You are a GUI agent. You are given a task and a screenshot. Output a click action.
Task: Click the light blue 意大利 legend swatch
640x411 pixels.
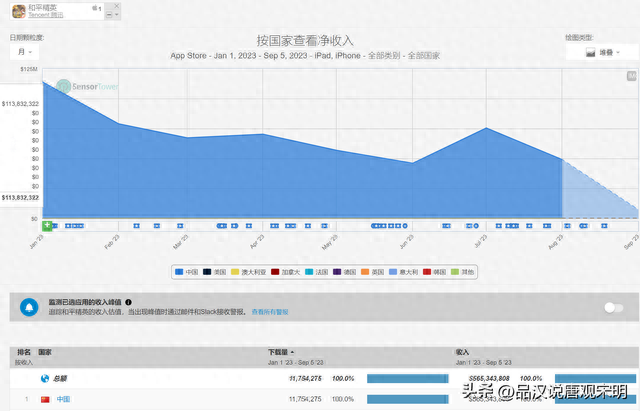[393, 272]
